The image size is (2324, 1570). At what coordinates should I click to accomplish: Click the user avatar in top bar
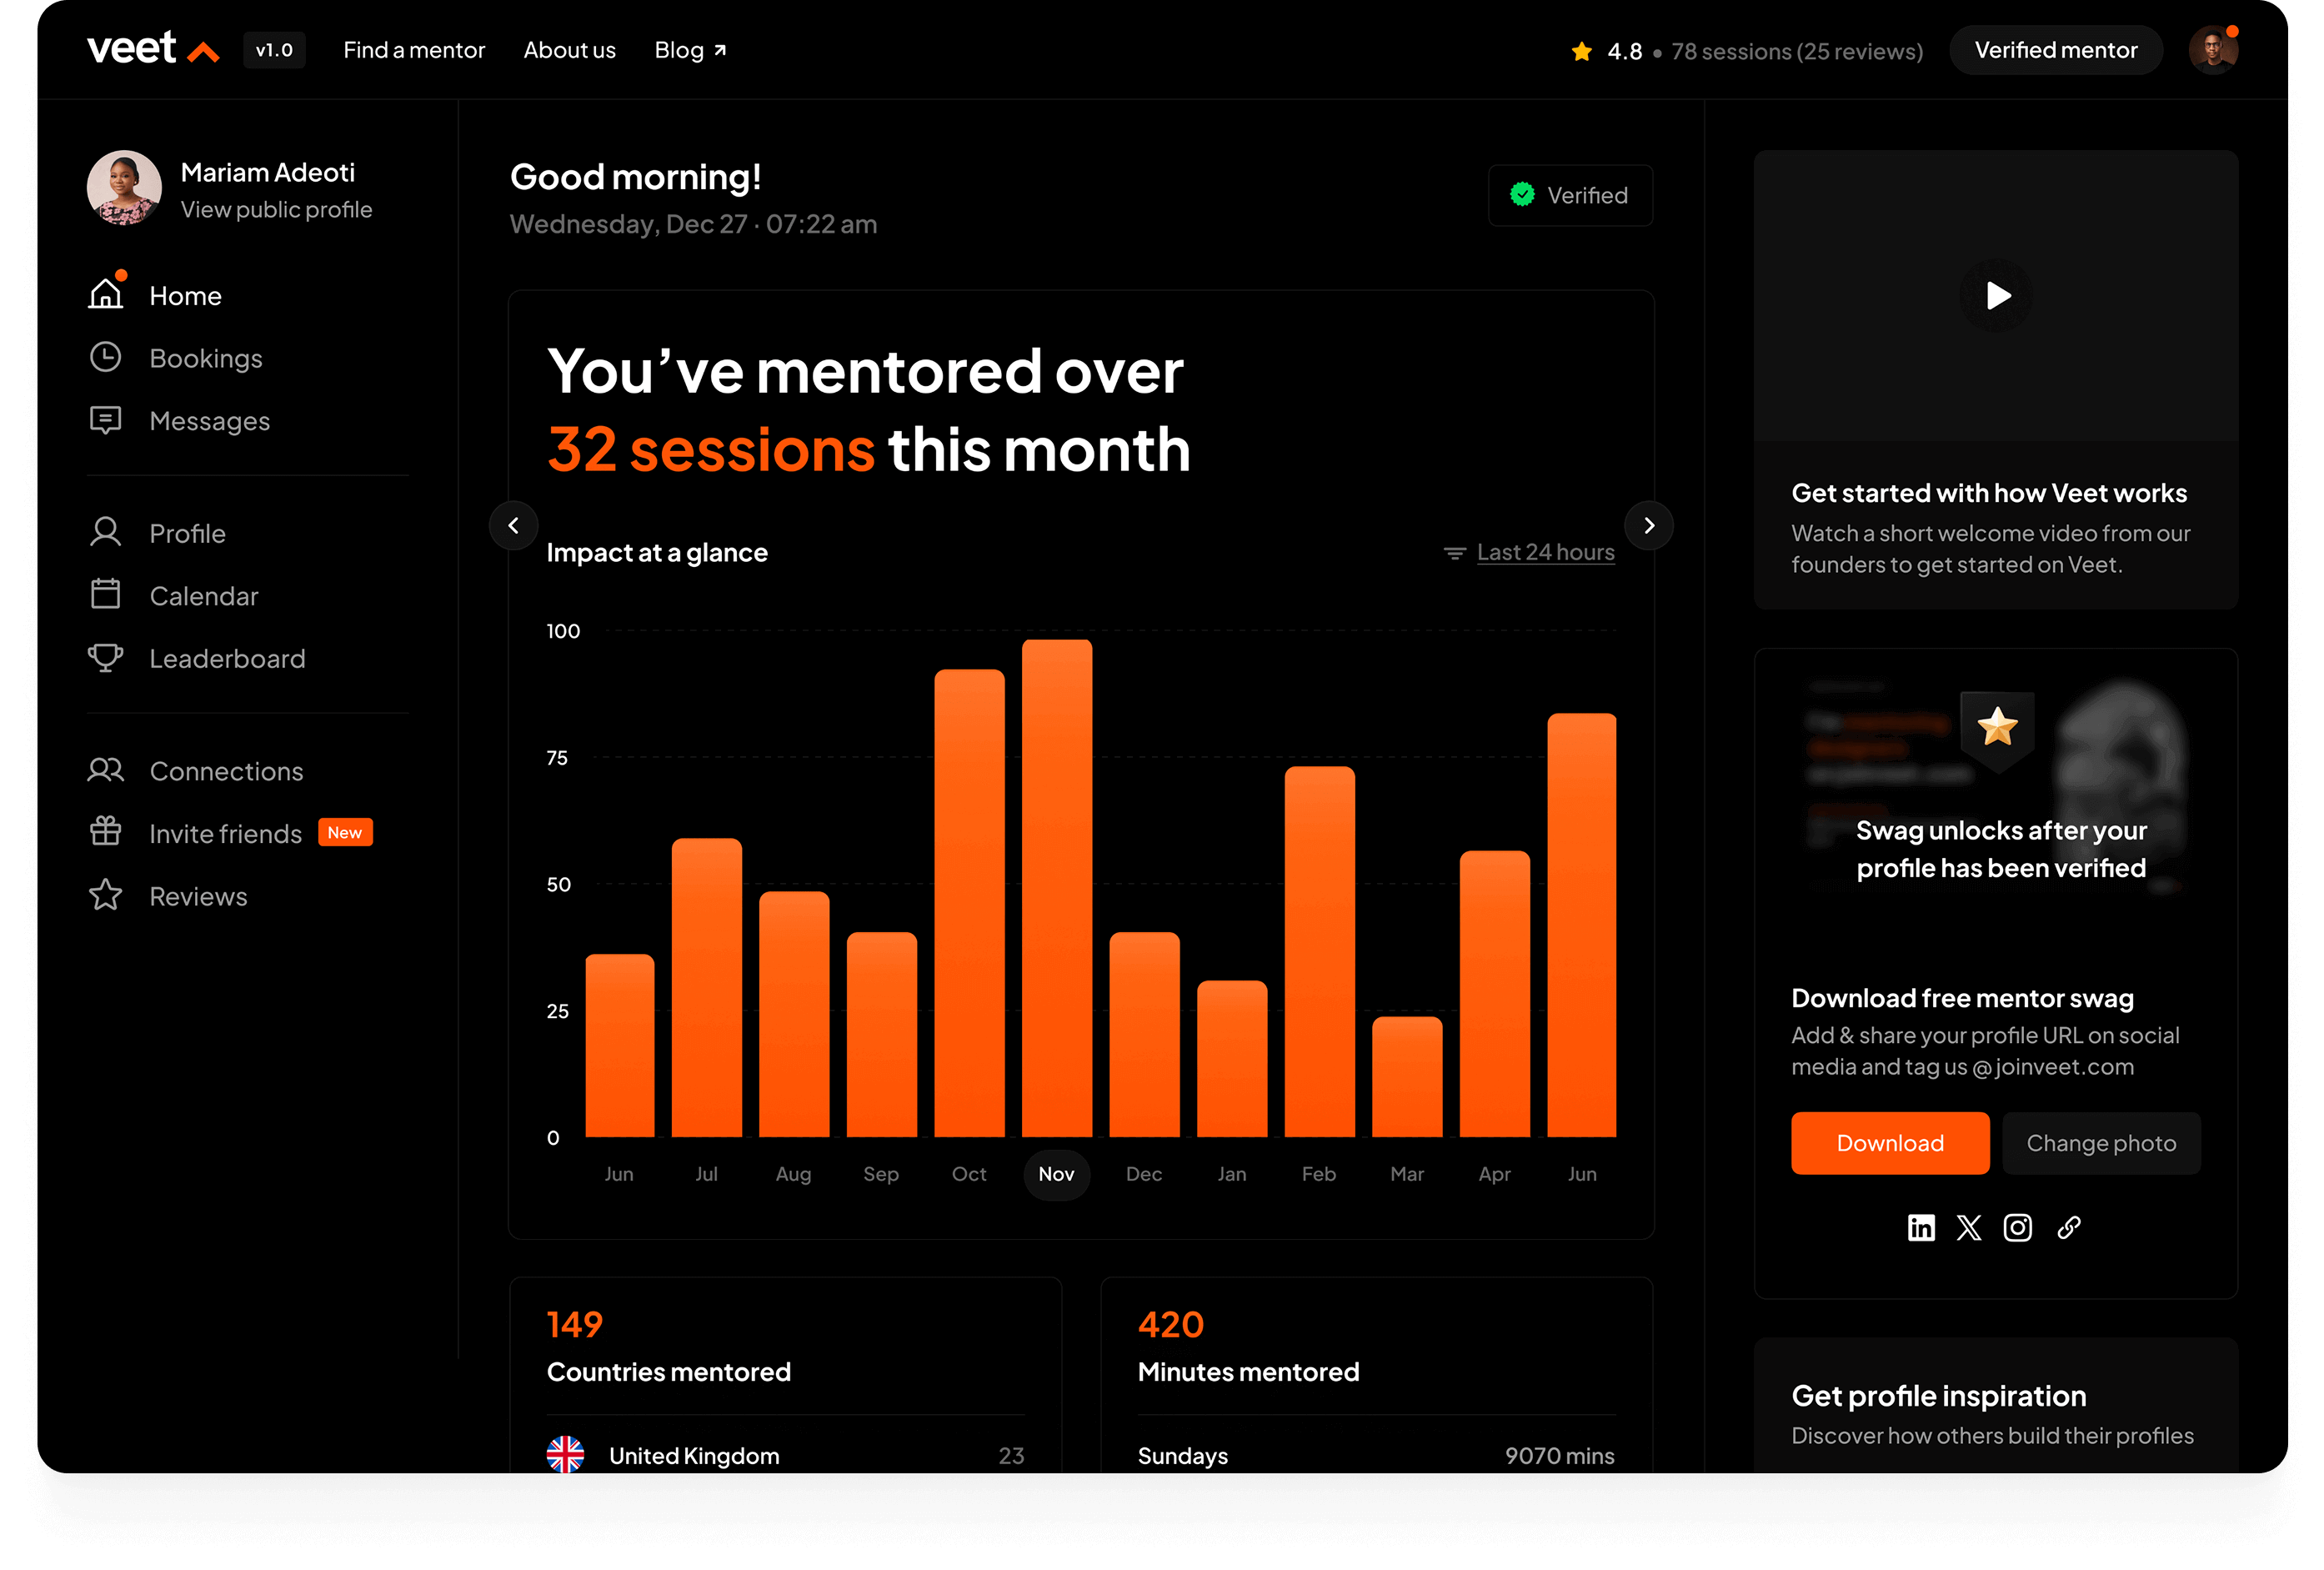(x=2212, y=50)
